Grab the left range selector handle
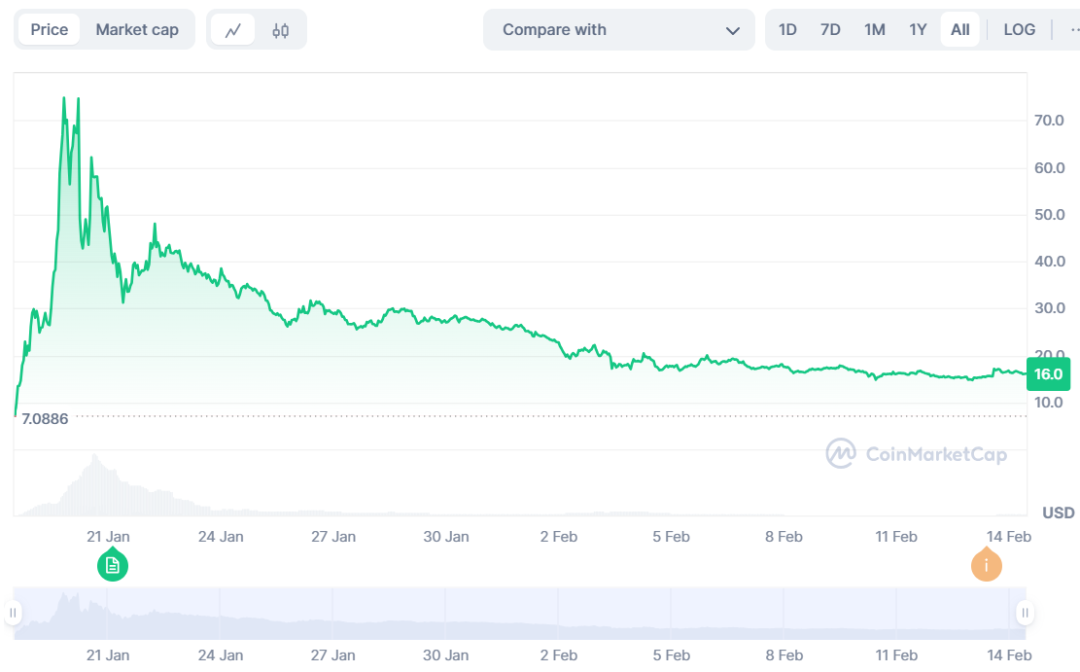This screenshot has width=1080, height=672. tap(13, 612)
